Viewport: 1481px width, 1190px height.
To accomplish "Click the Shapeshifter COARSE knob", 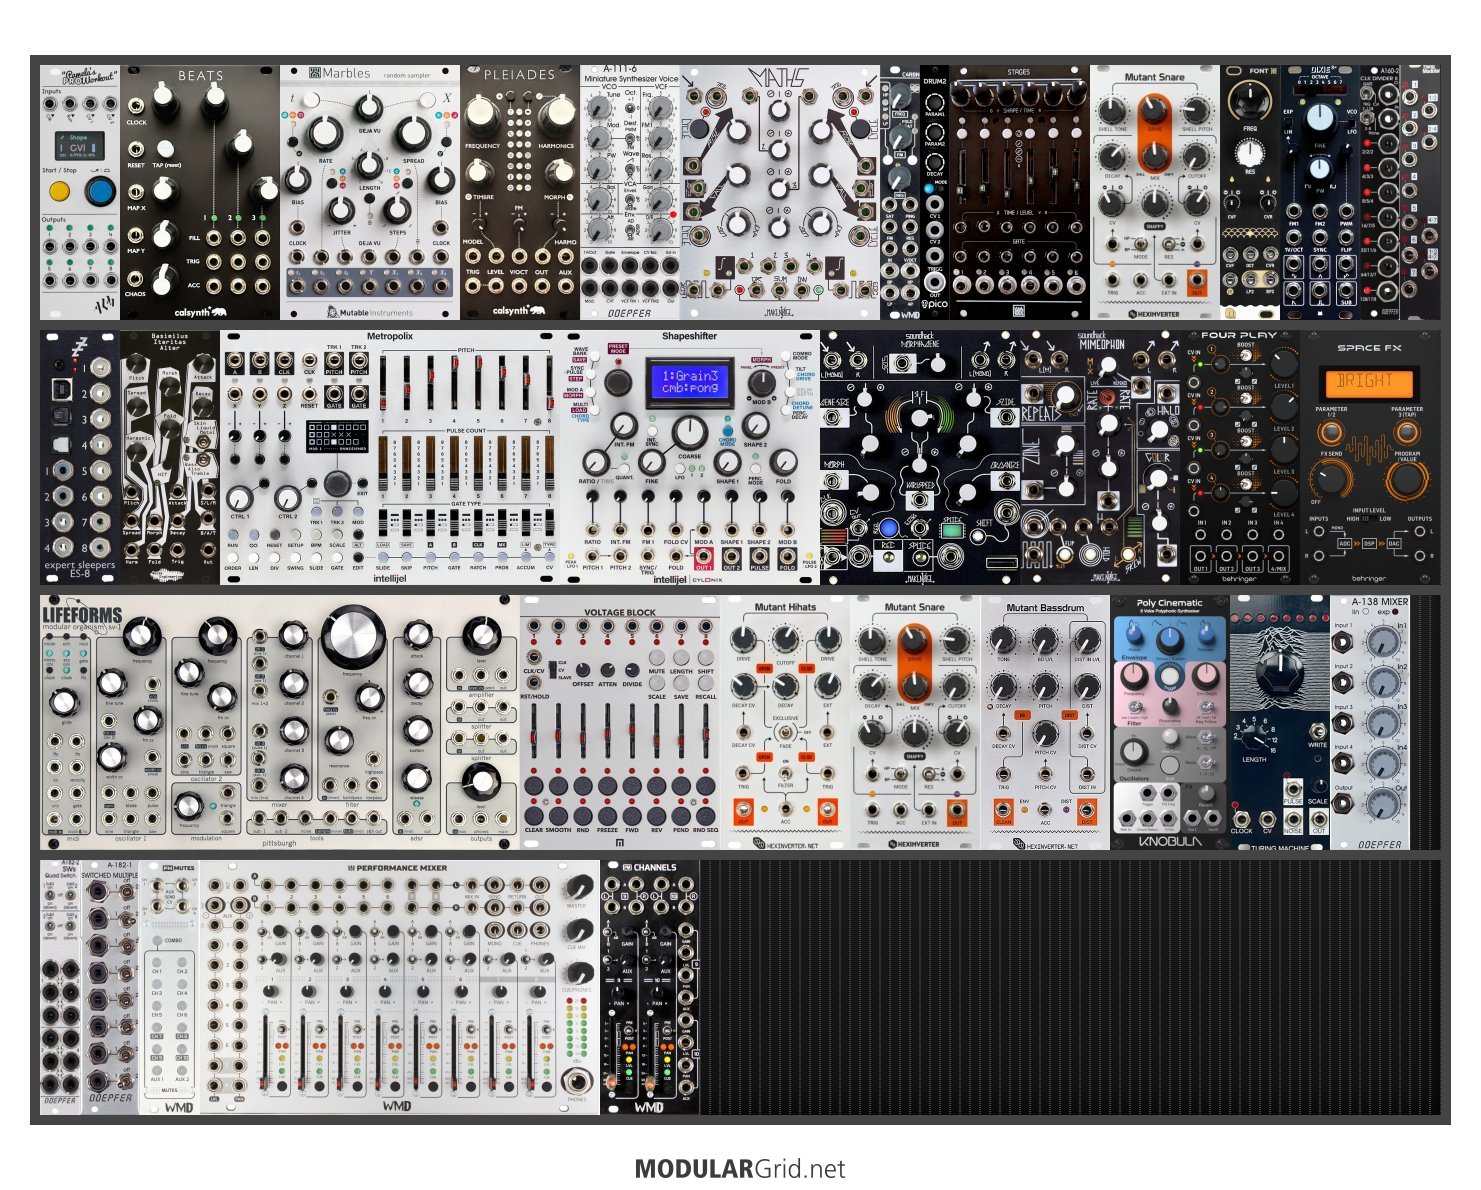I will pyautogui.click(x=689, y=433).
